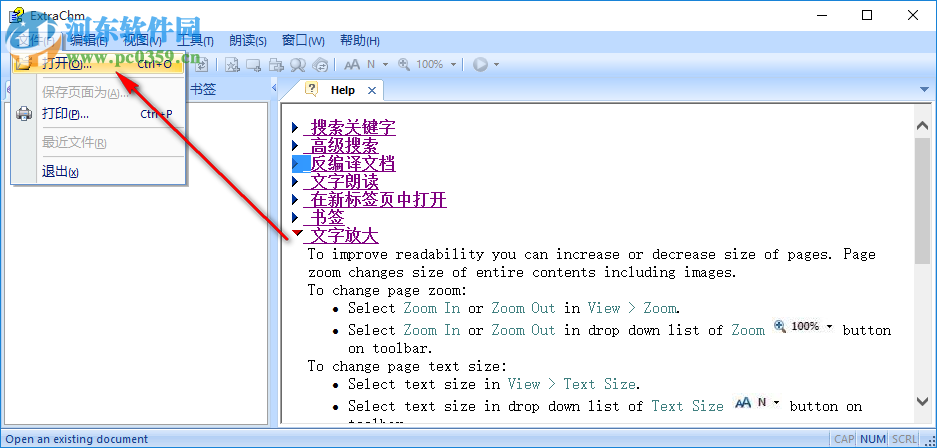Screen dimensions: 937x448
Task: Click the scrollbar up arrow
Action: [x=922, y=126]
